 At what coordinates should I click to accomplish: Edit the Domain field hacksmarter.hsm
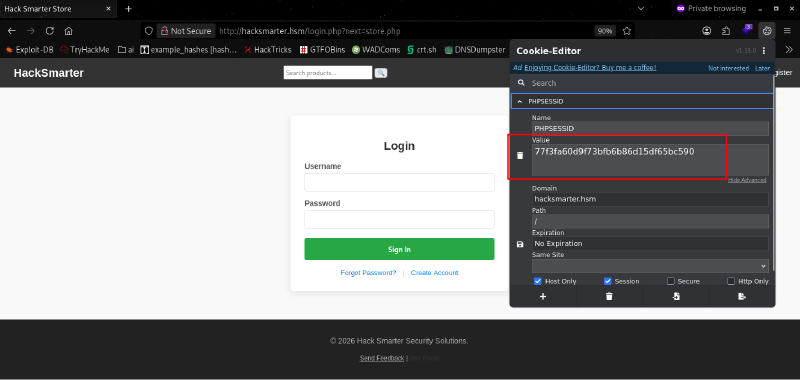pyautogui.click(x=650, y=199)
